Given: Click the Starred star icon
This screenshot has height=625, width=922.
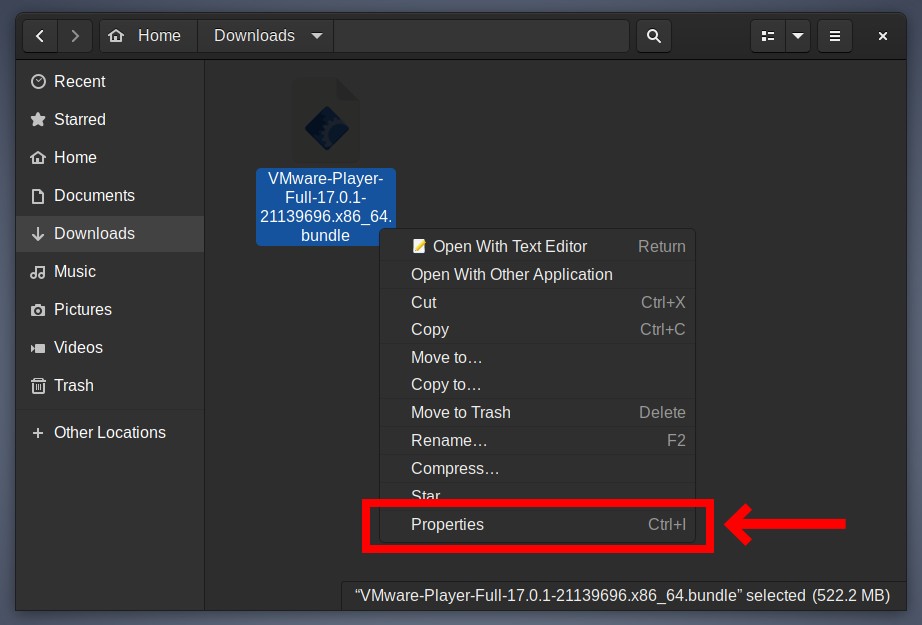Looking at the screenshot, I should point(38,119).
